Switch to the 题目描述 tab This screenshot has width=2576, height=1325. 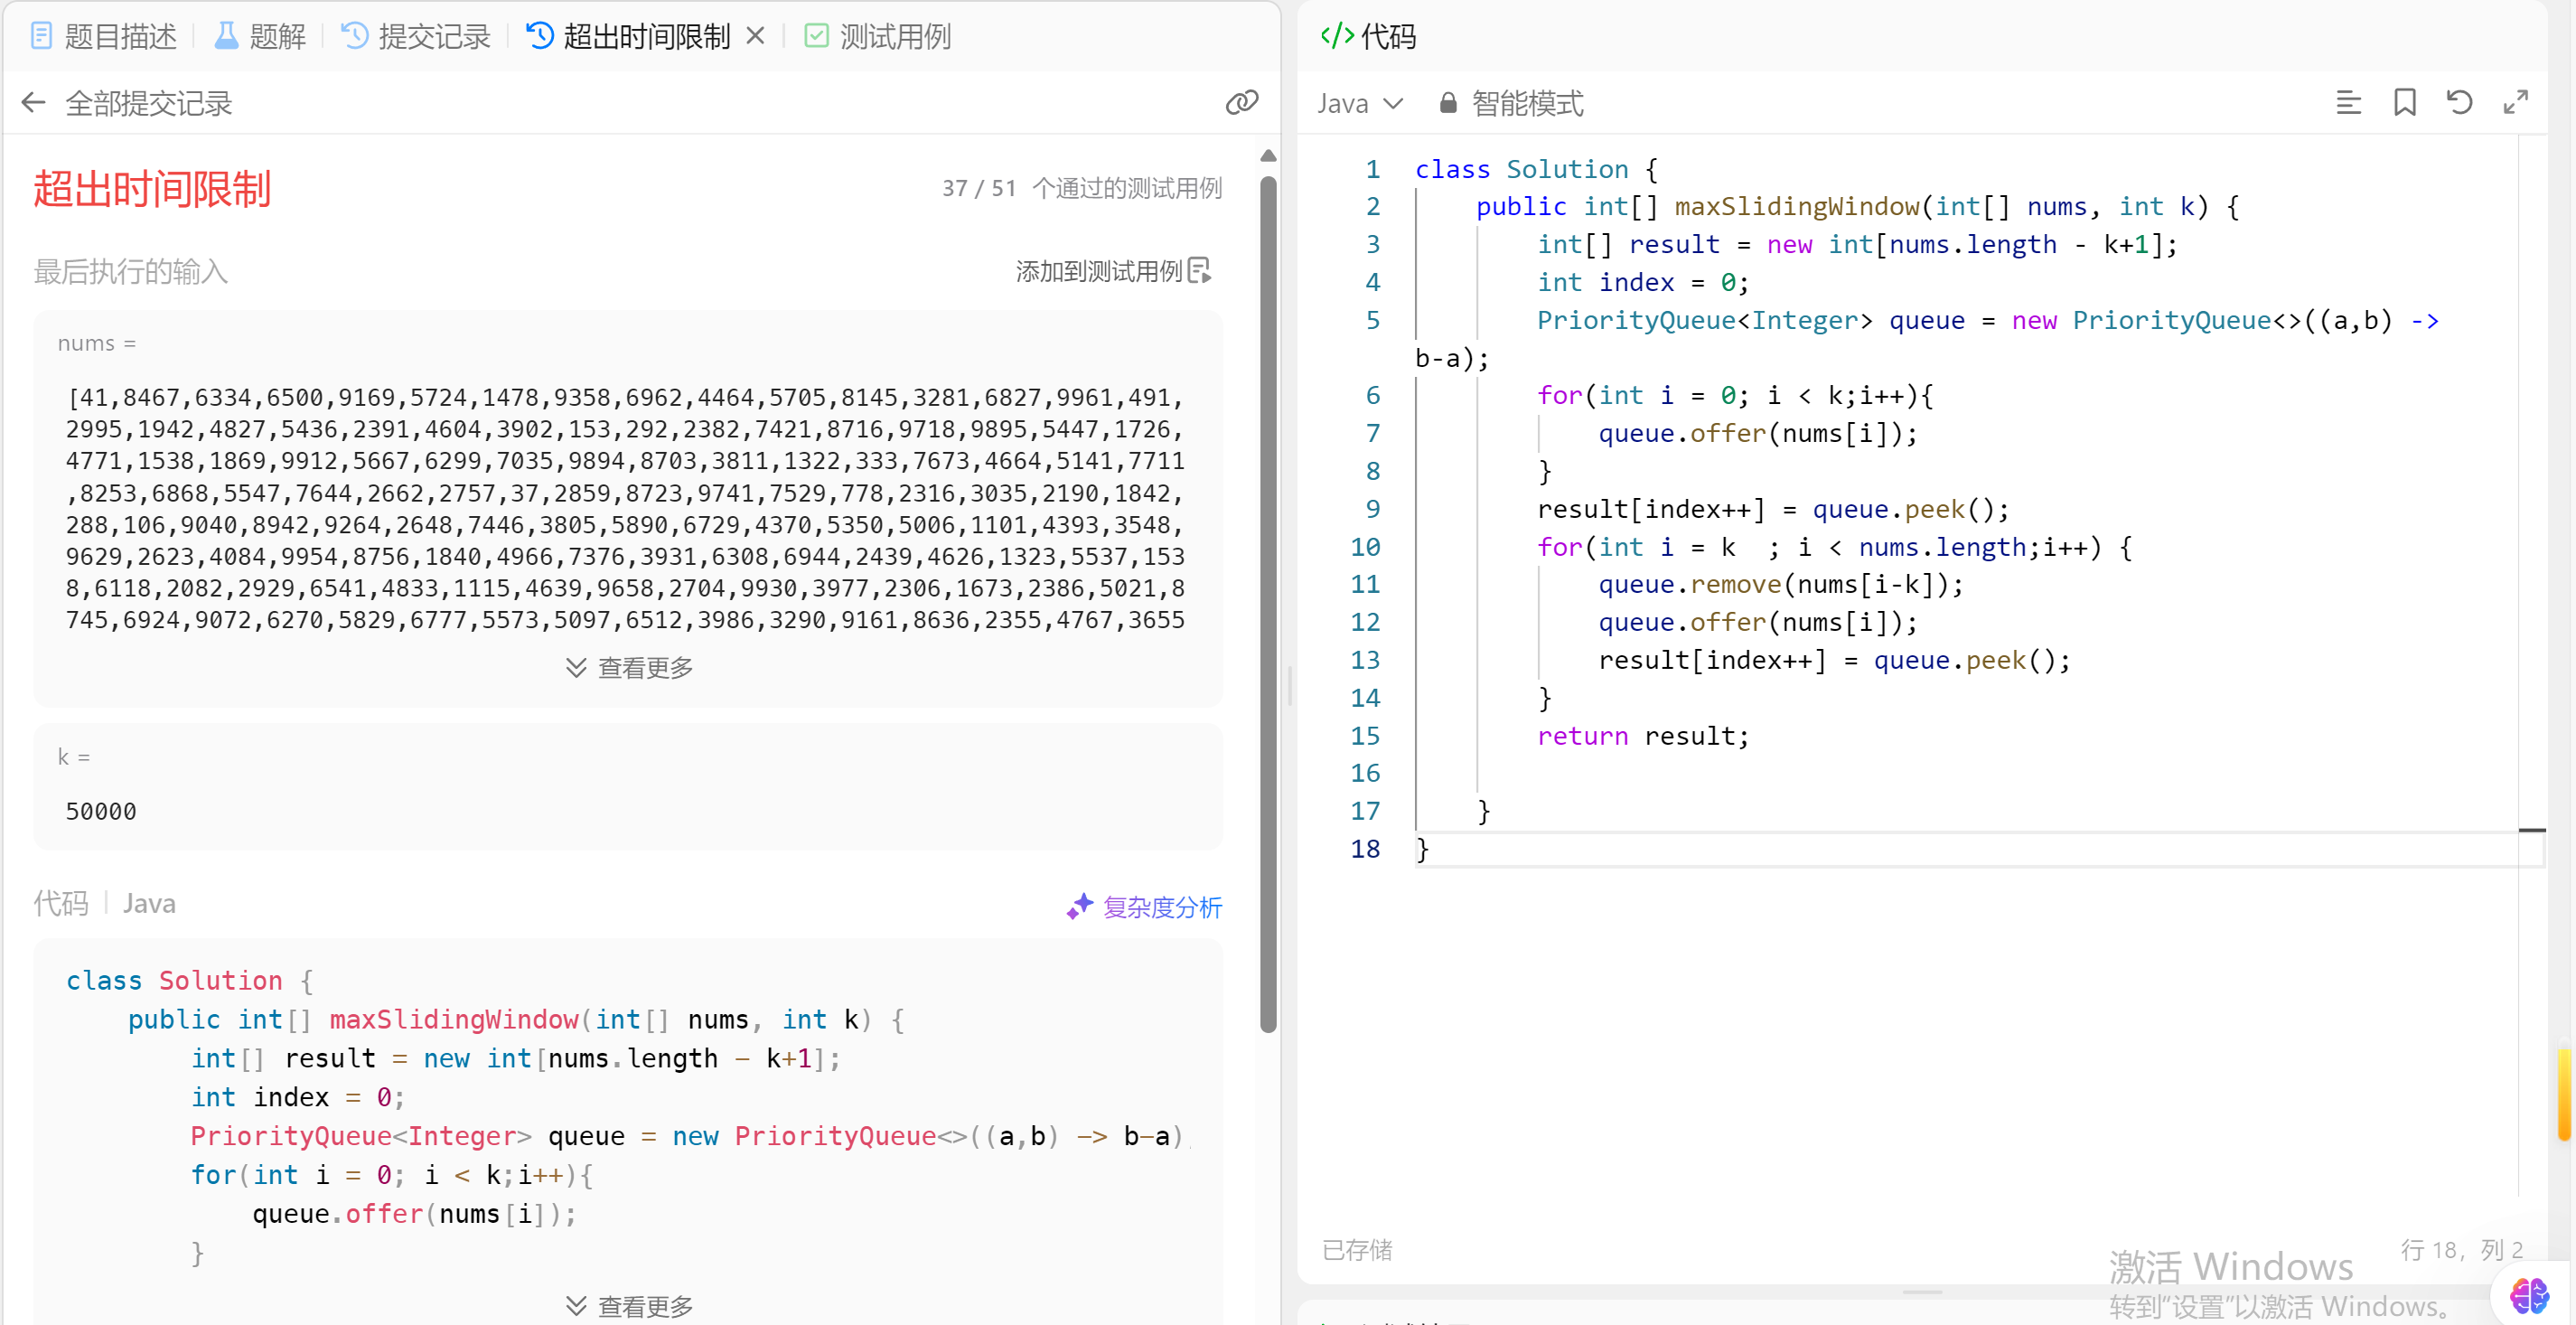pyautogui.click(x=104, y=36)
